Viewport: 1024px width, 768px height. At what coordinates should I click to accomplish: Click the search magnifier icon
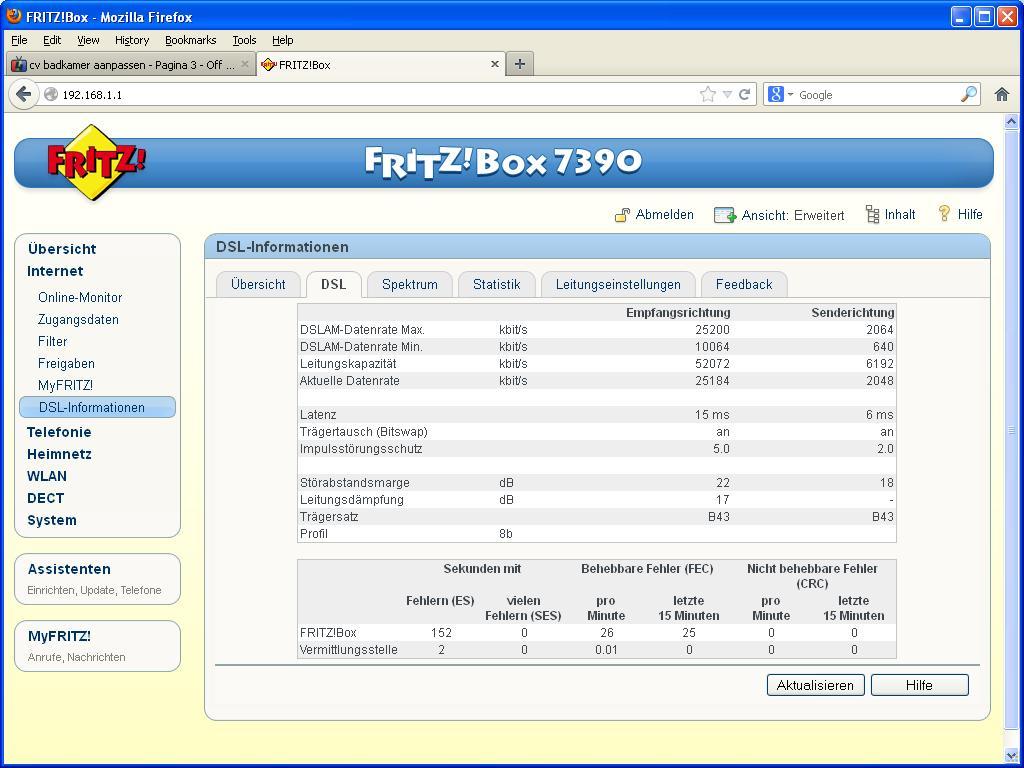(968, 94)
